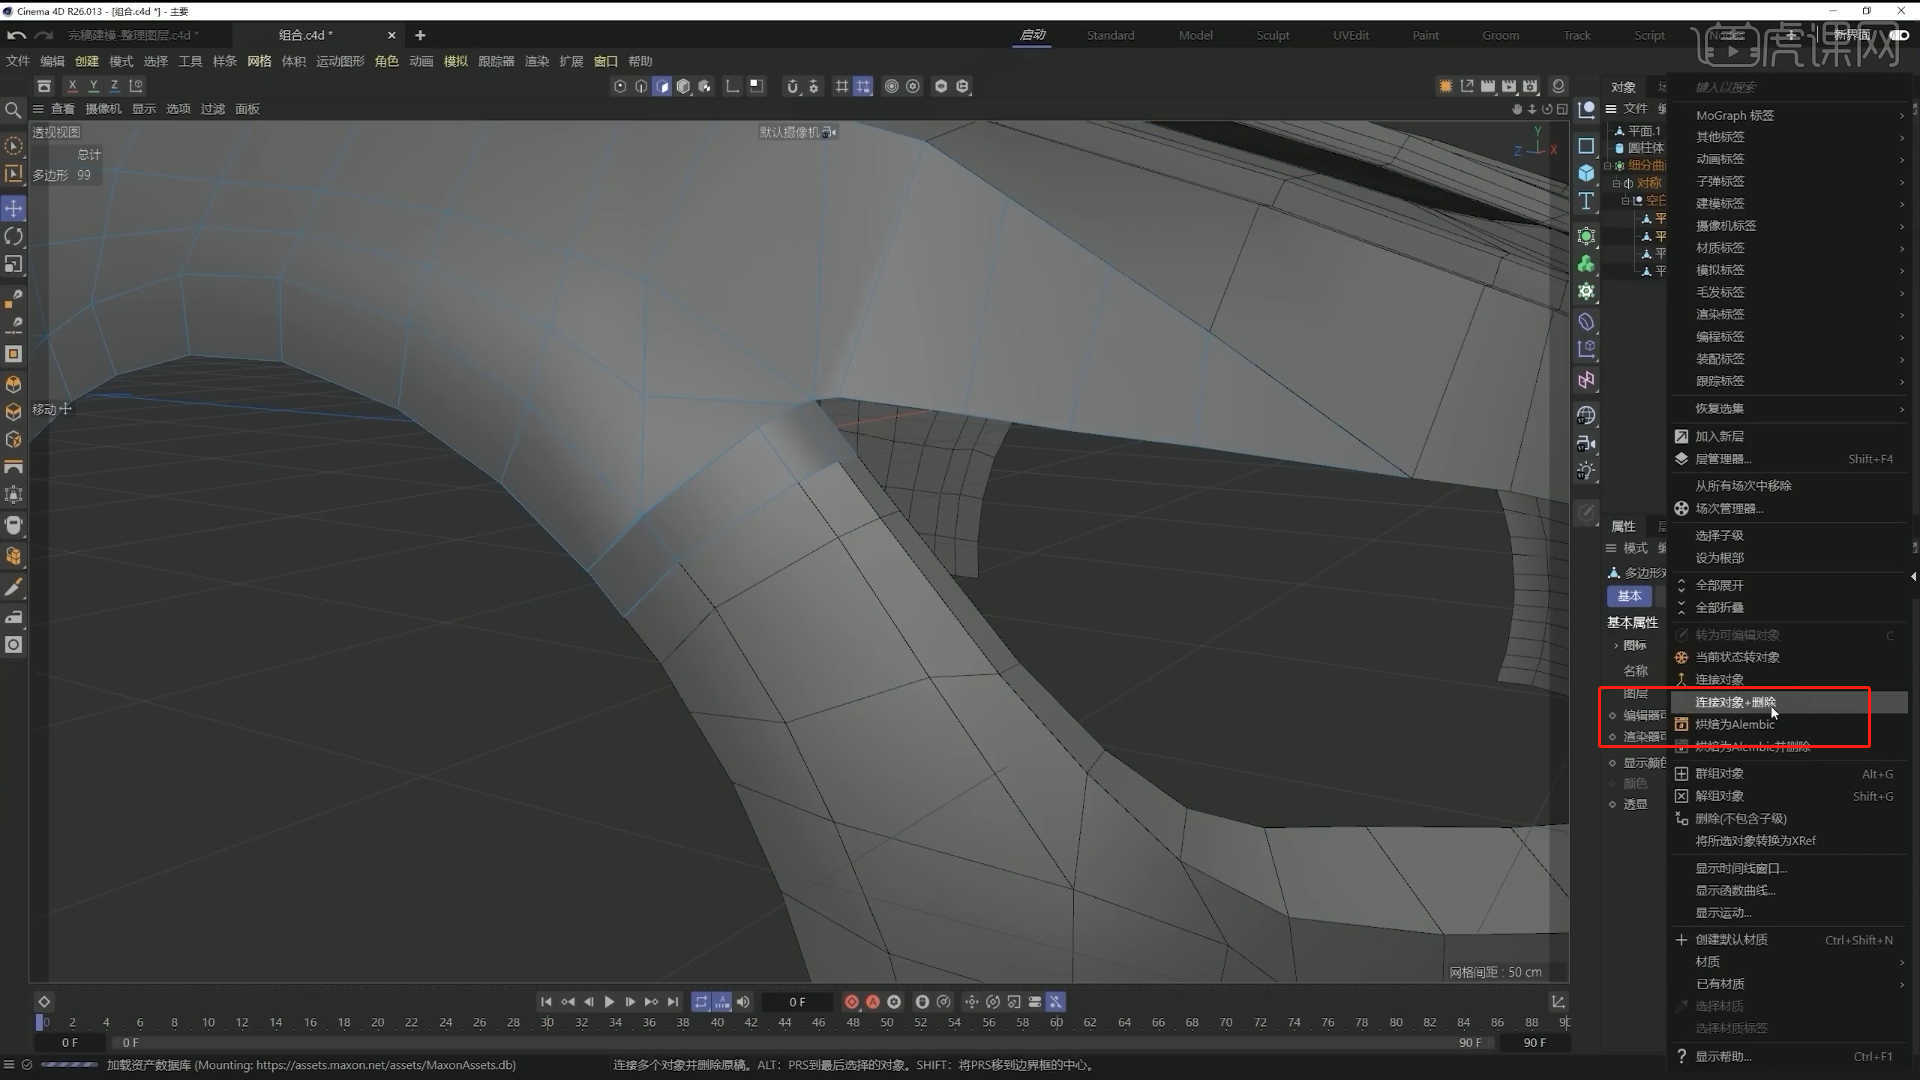Toggle Polygons mode in top toolbar
1920x1080 pixels.
662,86
